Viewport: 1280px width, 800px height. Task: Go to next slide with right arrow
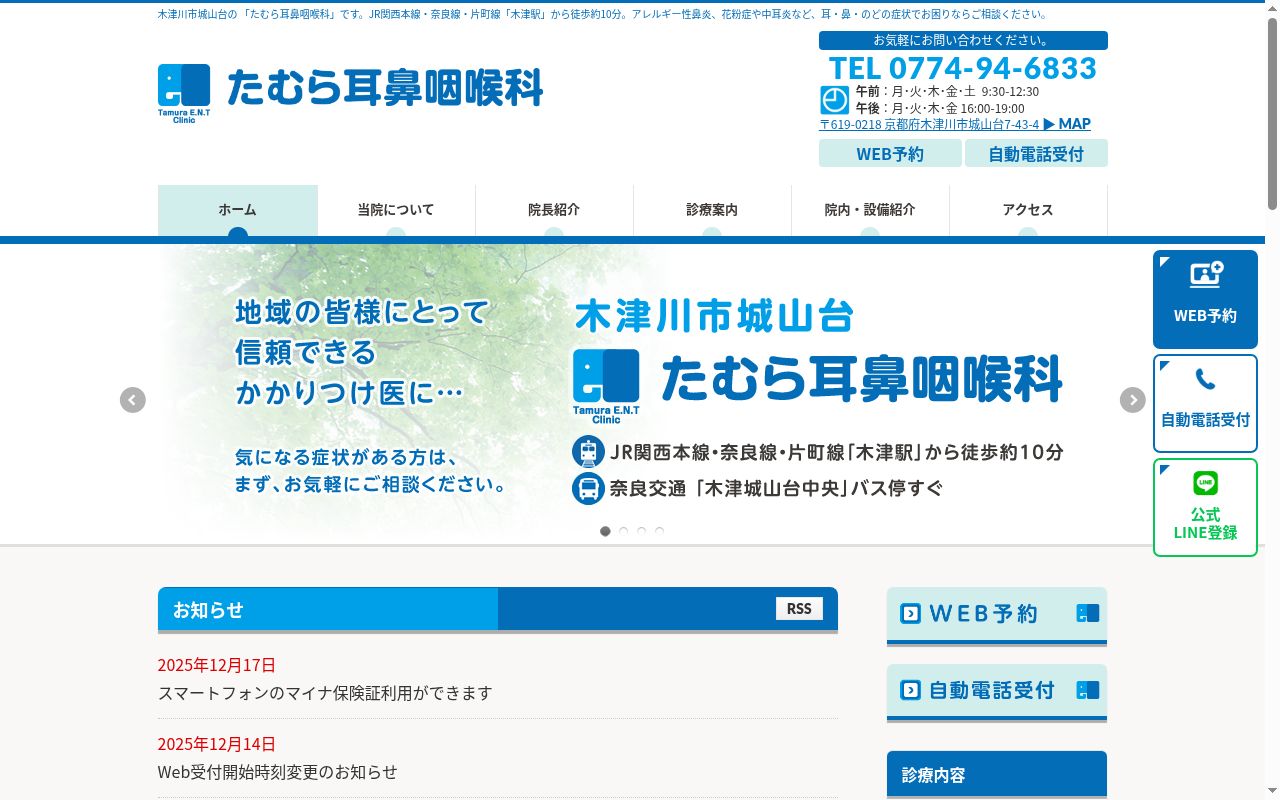pos(1132,400)
